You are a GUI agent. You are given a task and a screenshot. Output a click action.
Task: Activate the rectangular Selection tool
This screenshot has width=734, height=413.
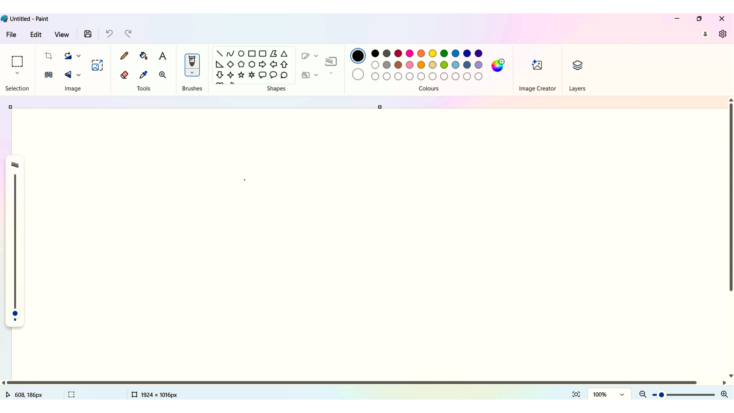(x=17, y=61)
